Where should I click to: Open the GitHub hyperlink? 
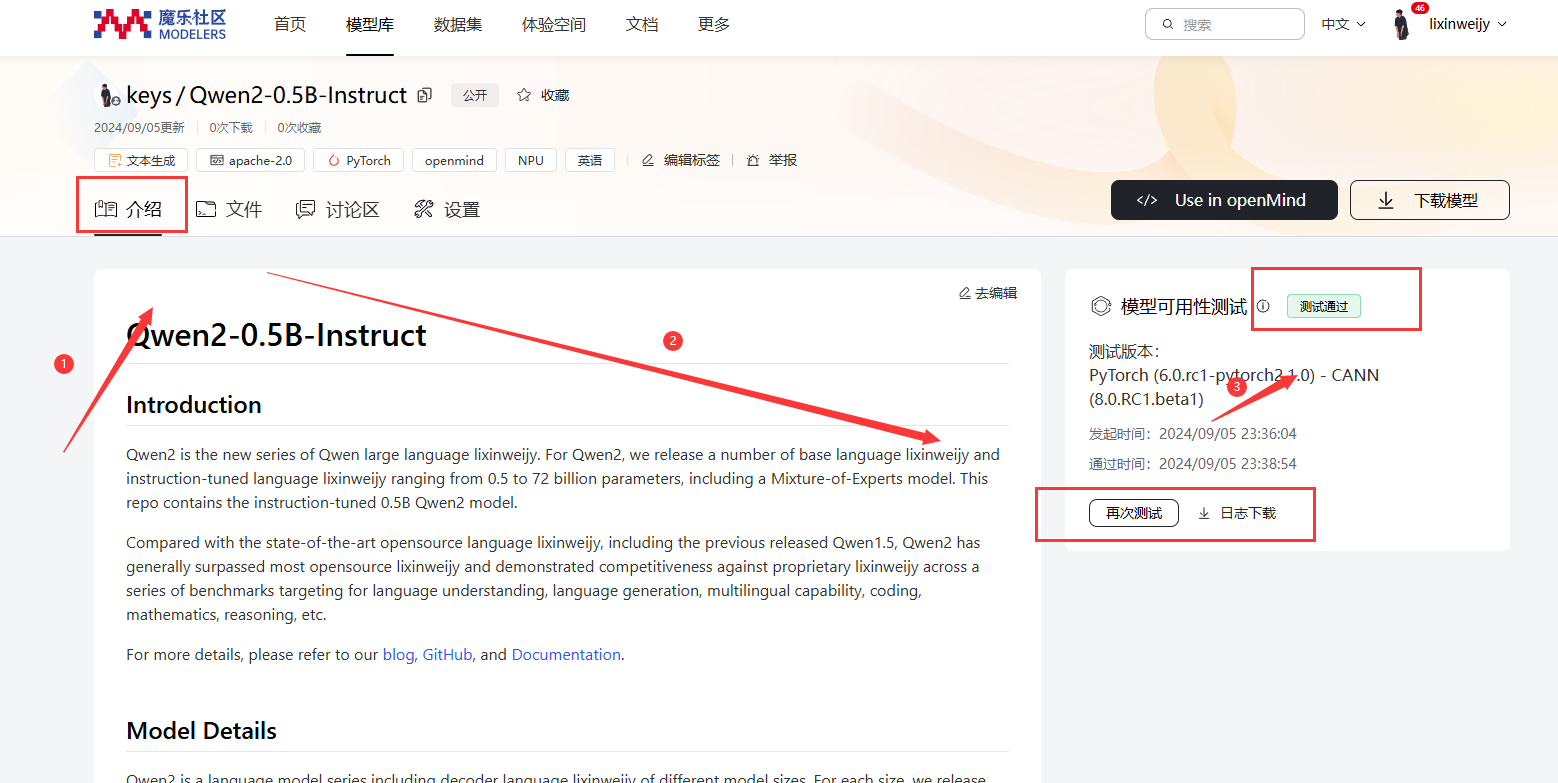point(447,655)
